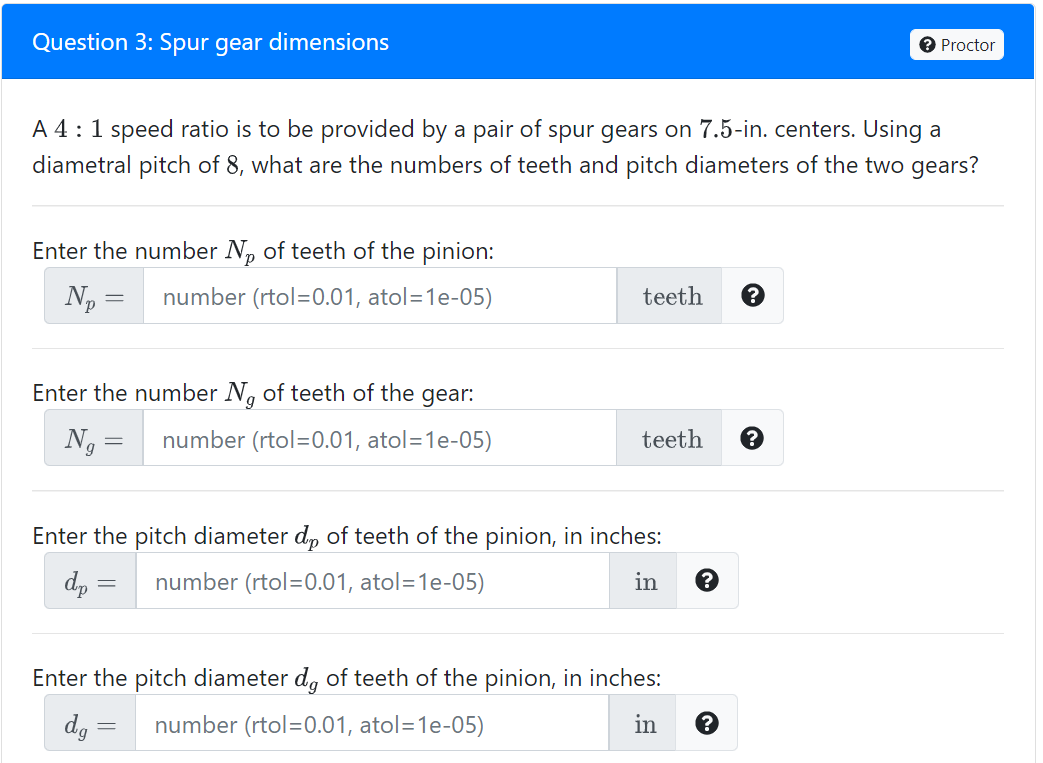Focus the Np number of teeth input

tap(380, 296)
